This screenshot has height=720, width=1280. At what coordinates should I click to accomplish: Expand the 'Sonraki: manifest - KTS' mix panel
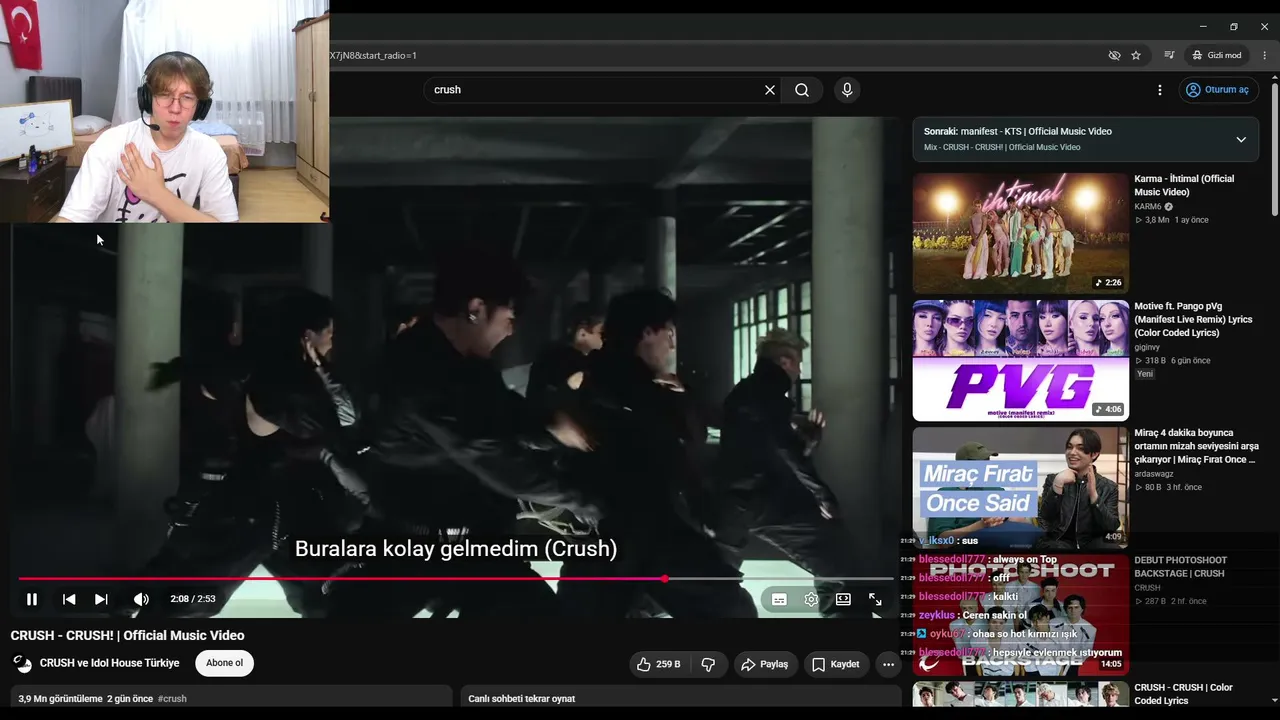tap(1241, 139)
